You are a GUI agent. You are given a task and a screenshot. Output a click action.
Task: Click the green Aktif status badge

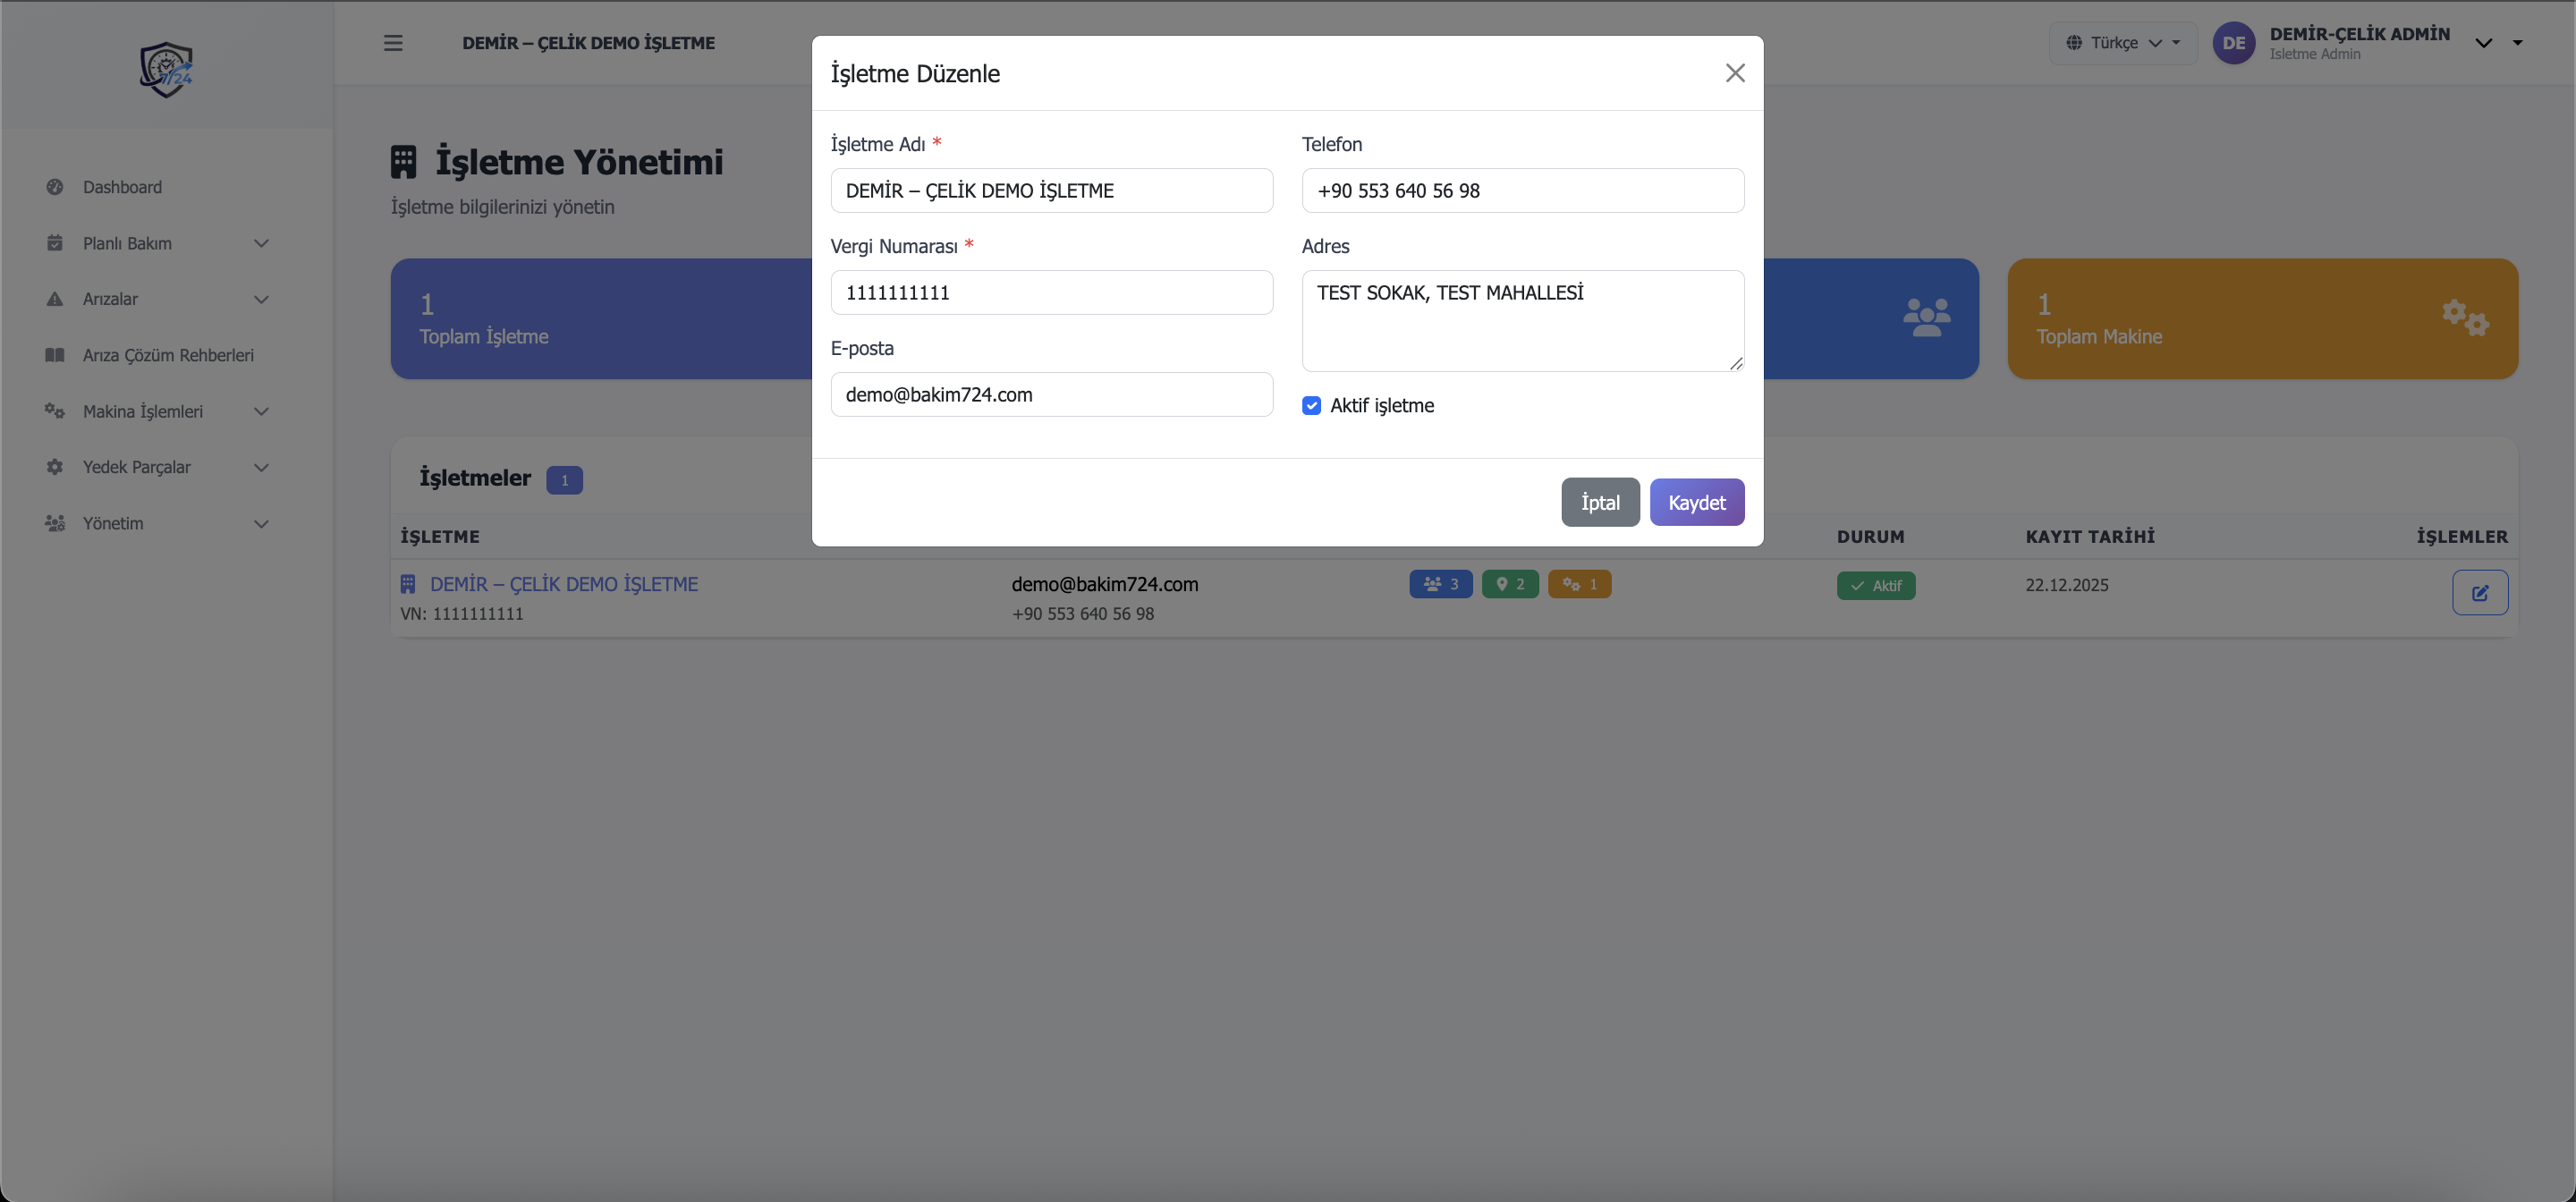(1875, 586)
